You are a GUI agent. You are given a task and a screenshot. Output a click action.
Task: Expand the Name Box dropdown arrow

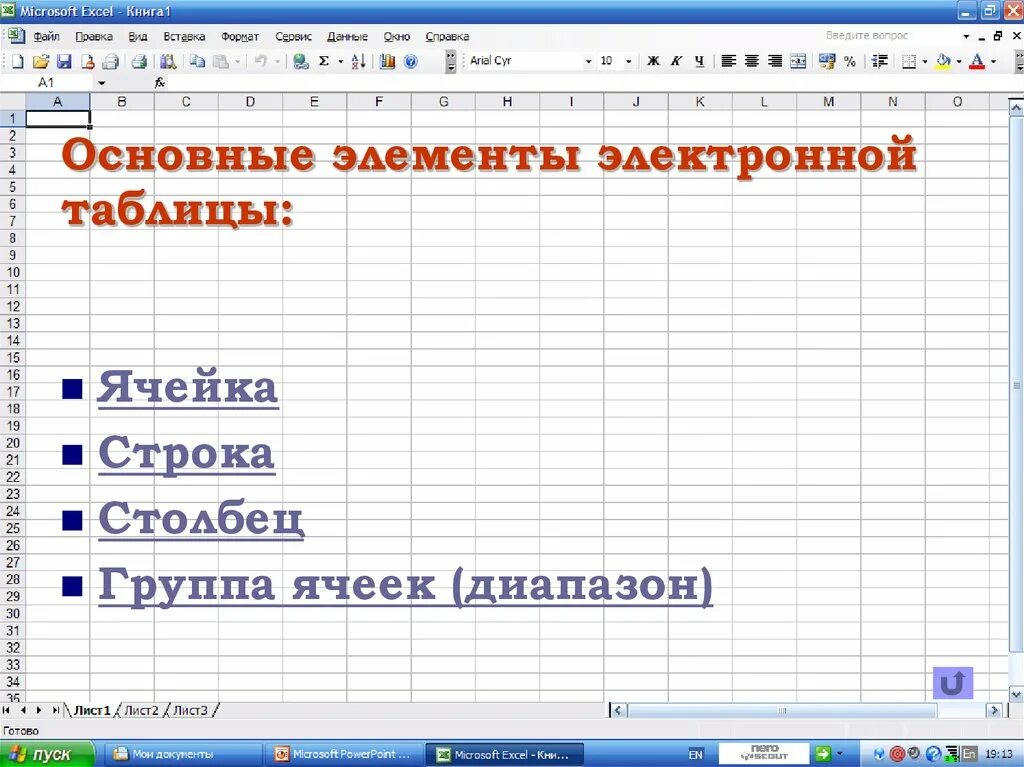101,83
